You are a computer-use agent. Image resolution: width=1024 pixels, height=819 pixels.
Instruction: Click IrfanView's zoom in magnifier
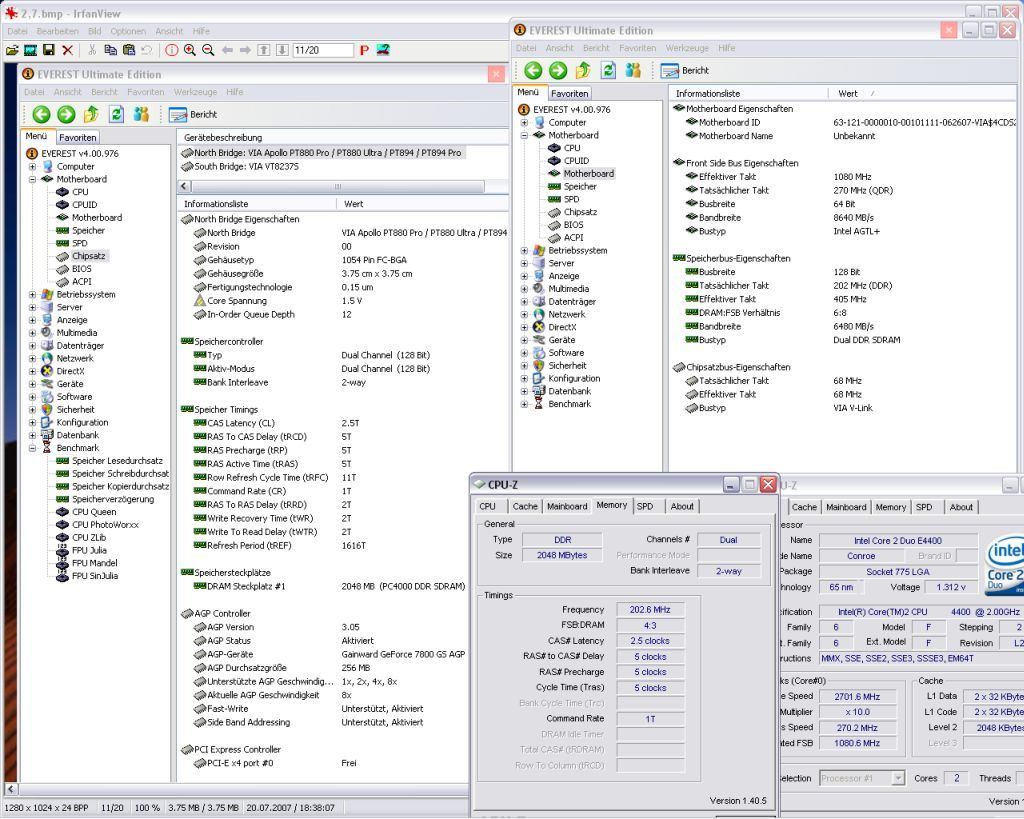click(x=189, y=50)
